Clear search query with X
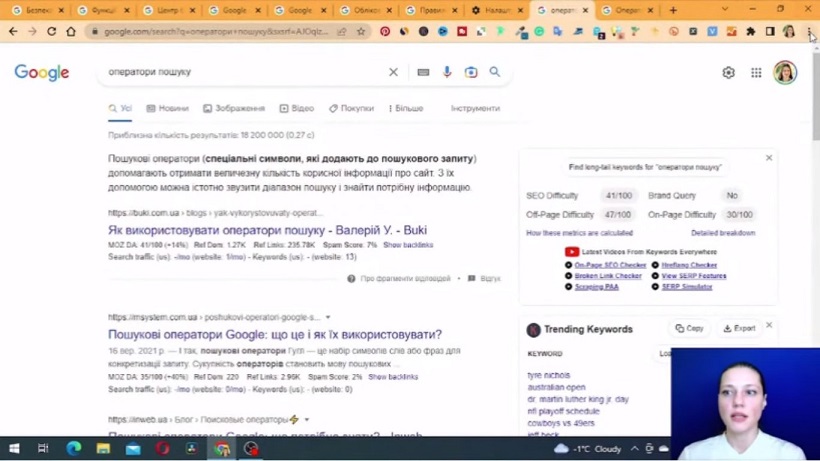The image size is (820, 461). pos(393,72)
